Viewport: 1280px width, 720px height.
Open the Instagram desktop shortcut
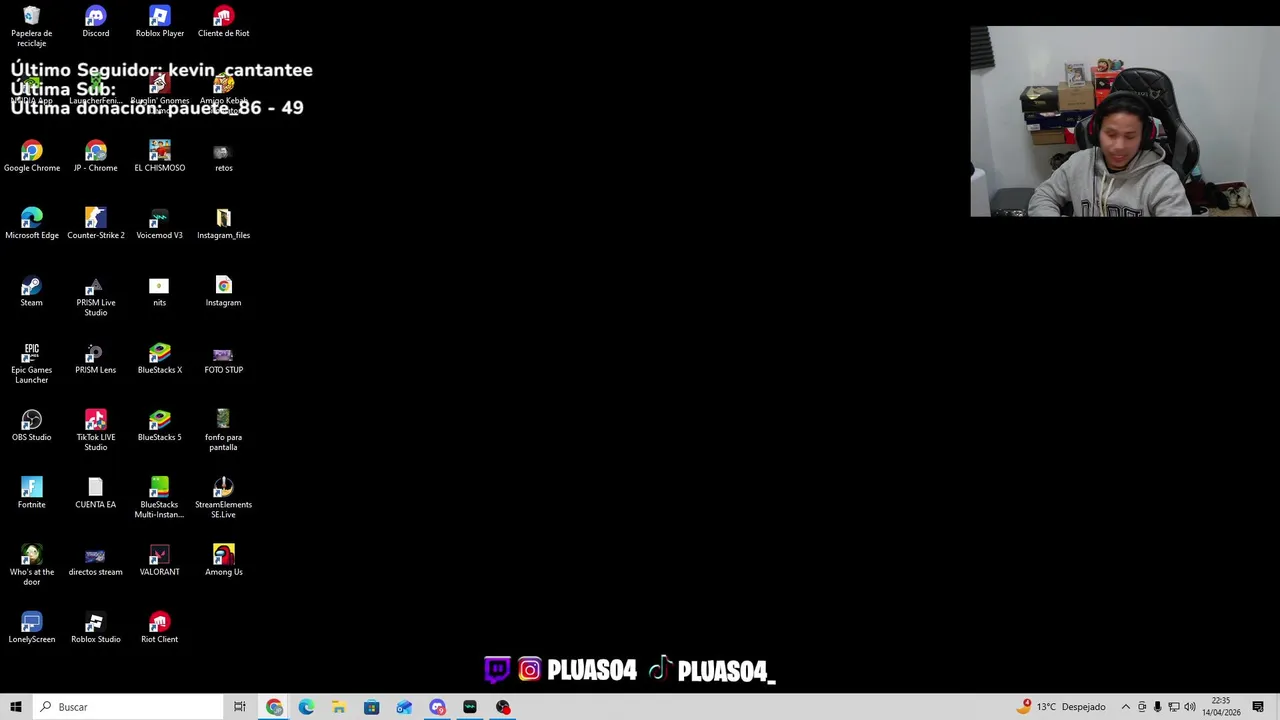pos(223,291)
